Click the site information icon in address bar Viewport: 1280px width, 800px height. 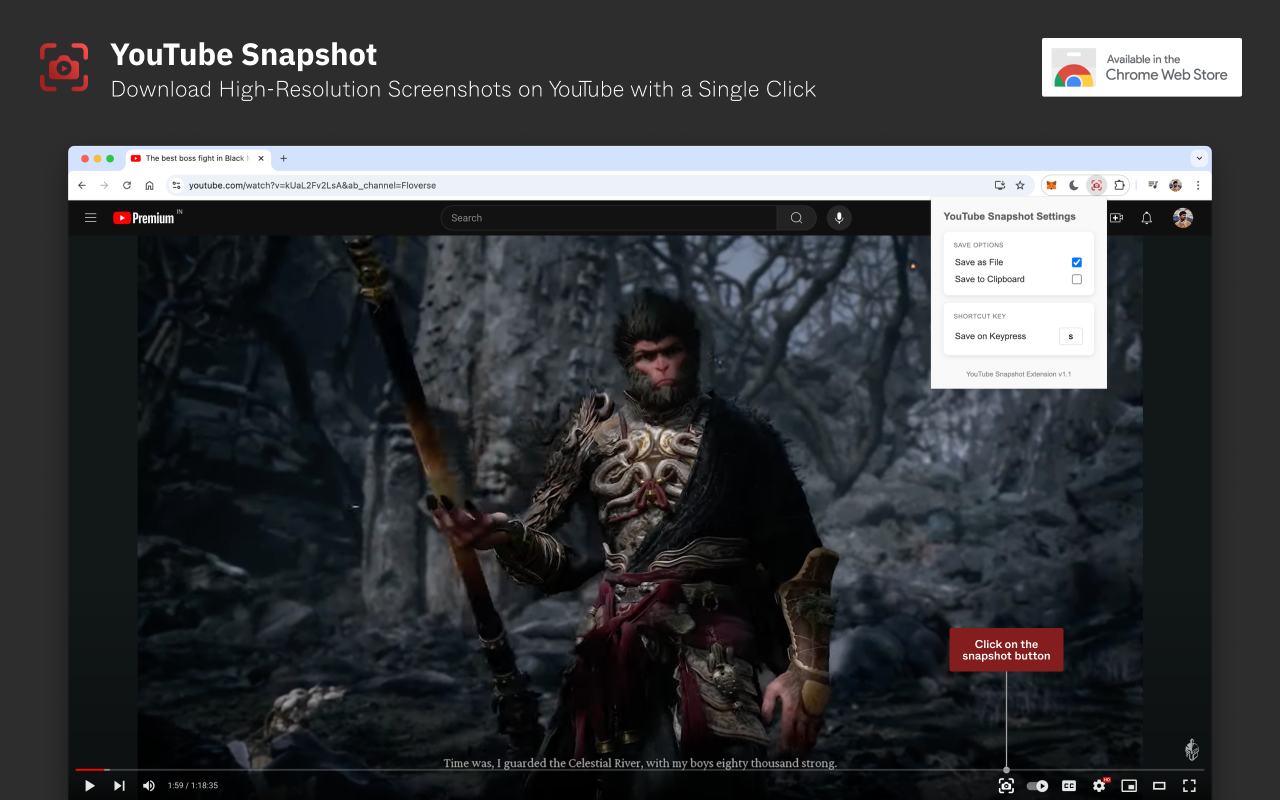coord(176,185)
